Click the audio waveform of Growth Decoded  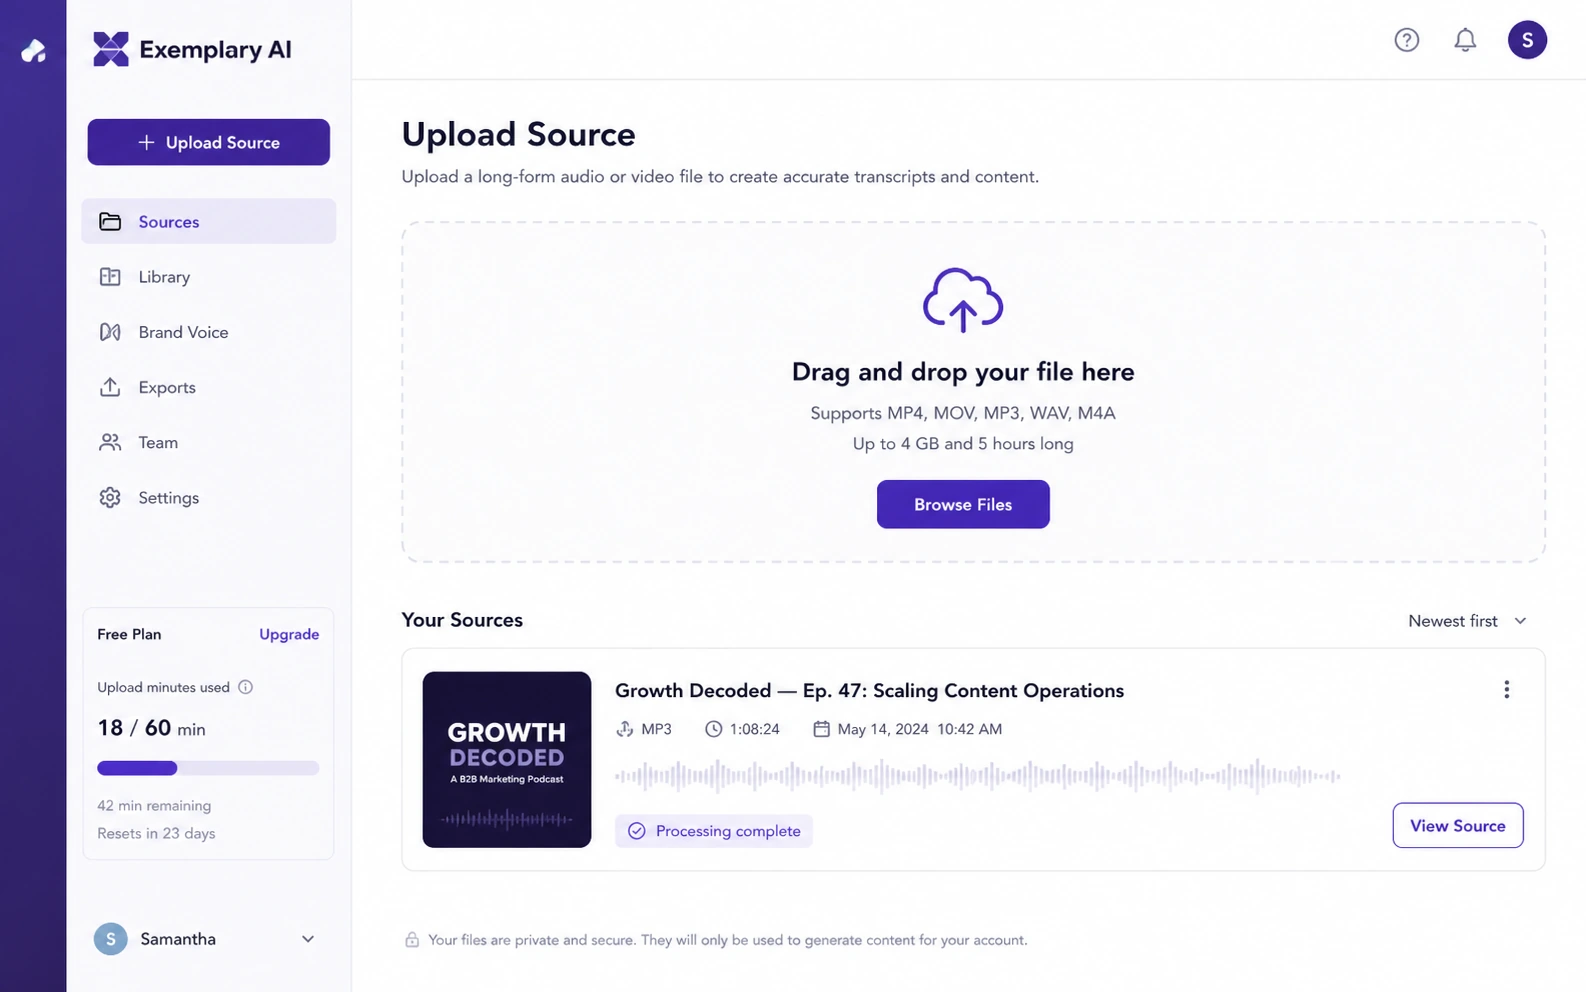point(977,775)
